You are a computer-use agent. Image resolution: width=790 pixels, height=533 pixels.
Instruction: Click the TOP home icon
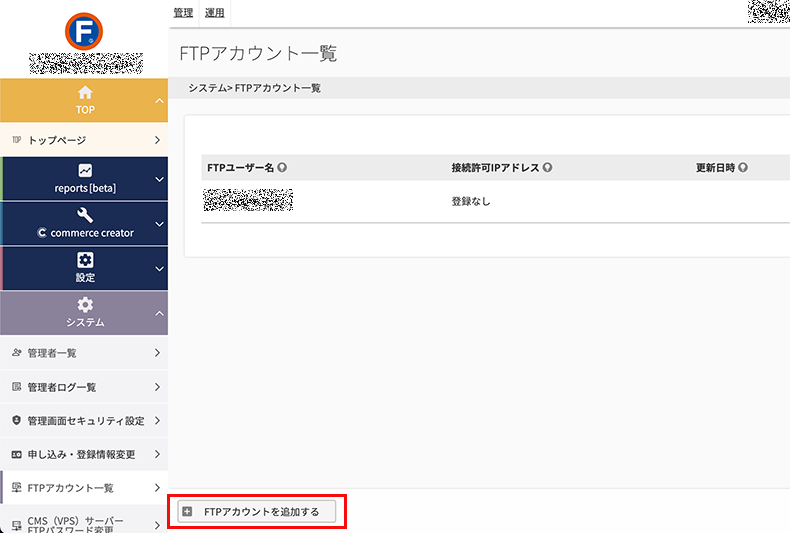(x=85, y=93)
